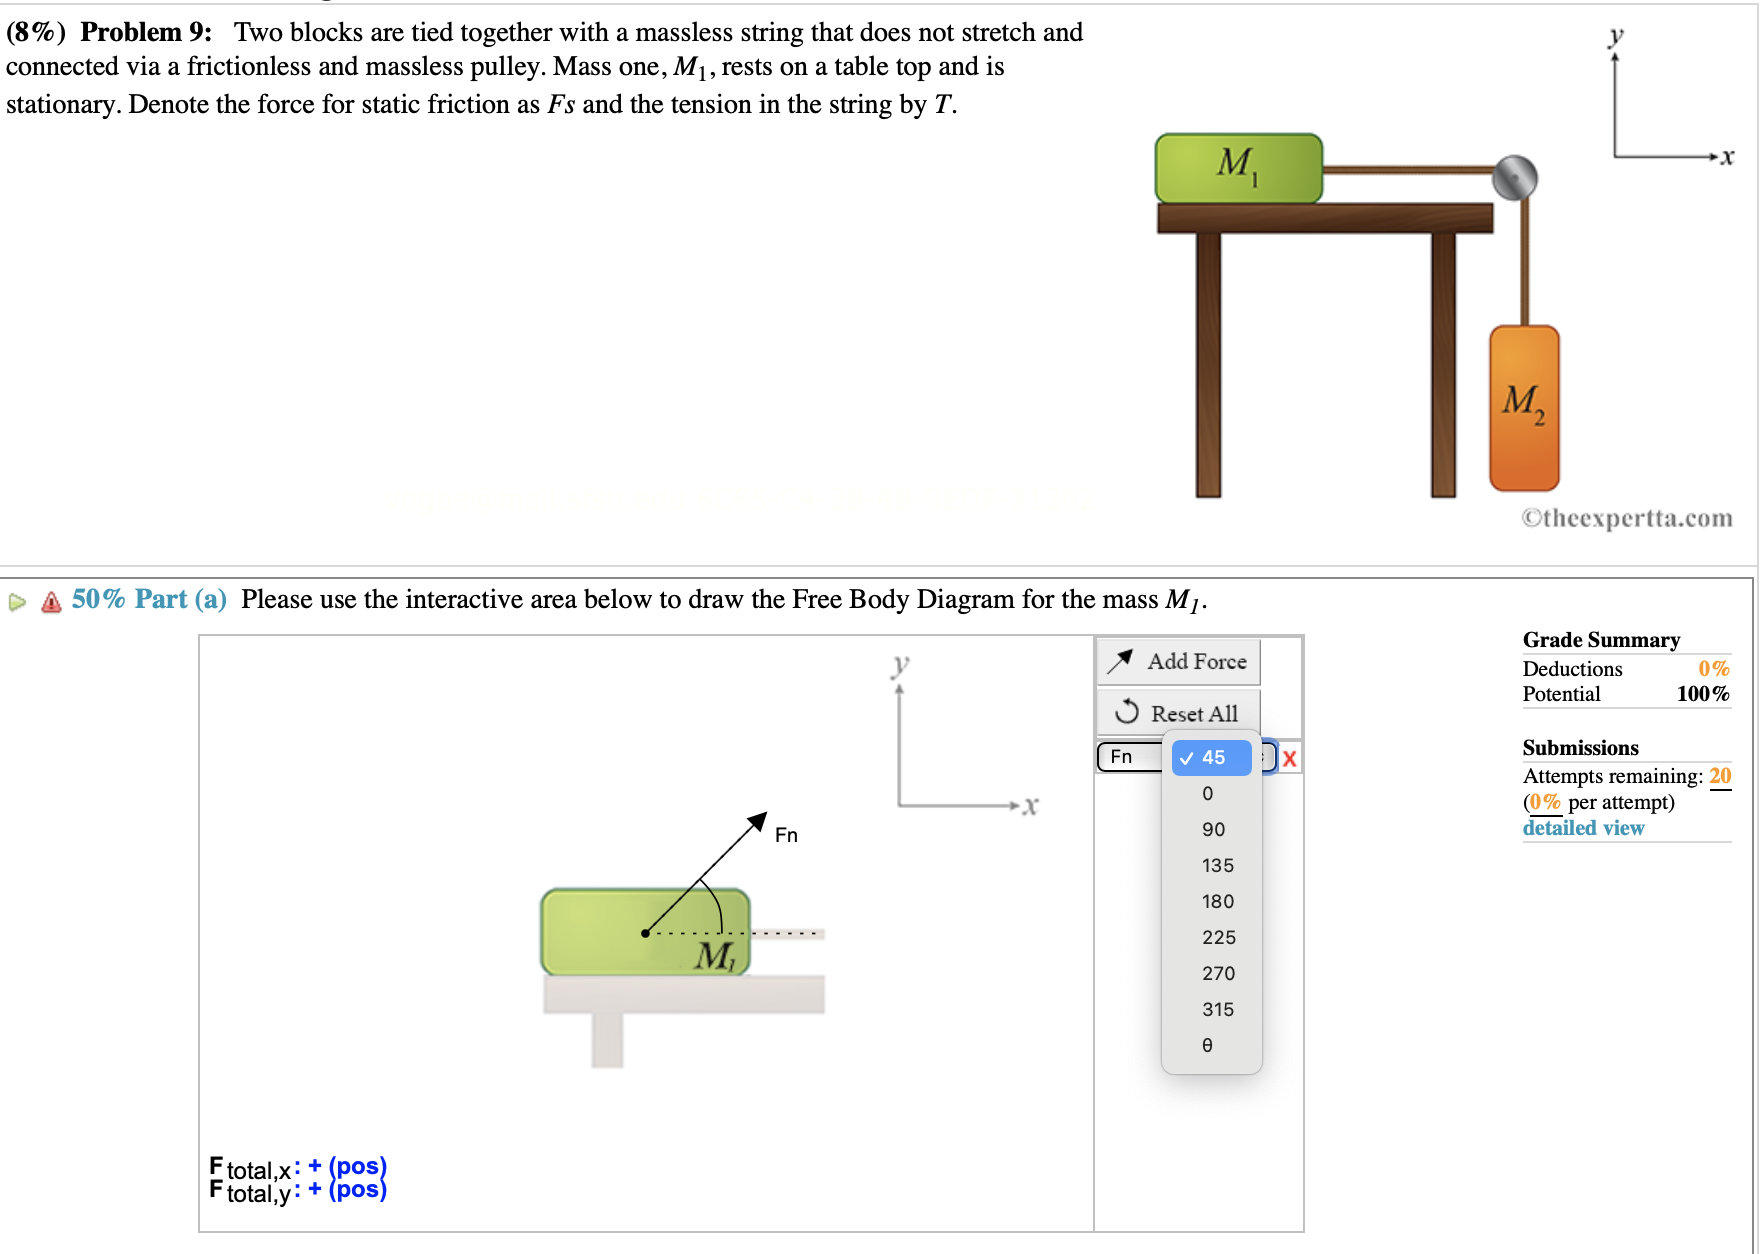Click the F total,y sign indicator
1760x1254 pixels.
coord(347,1189)
